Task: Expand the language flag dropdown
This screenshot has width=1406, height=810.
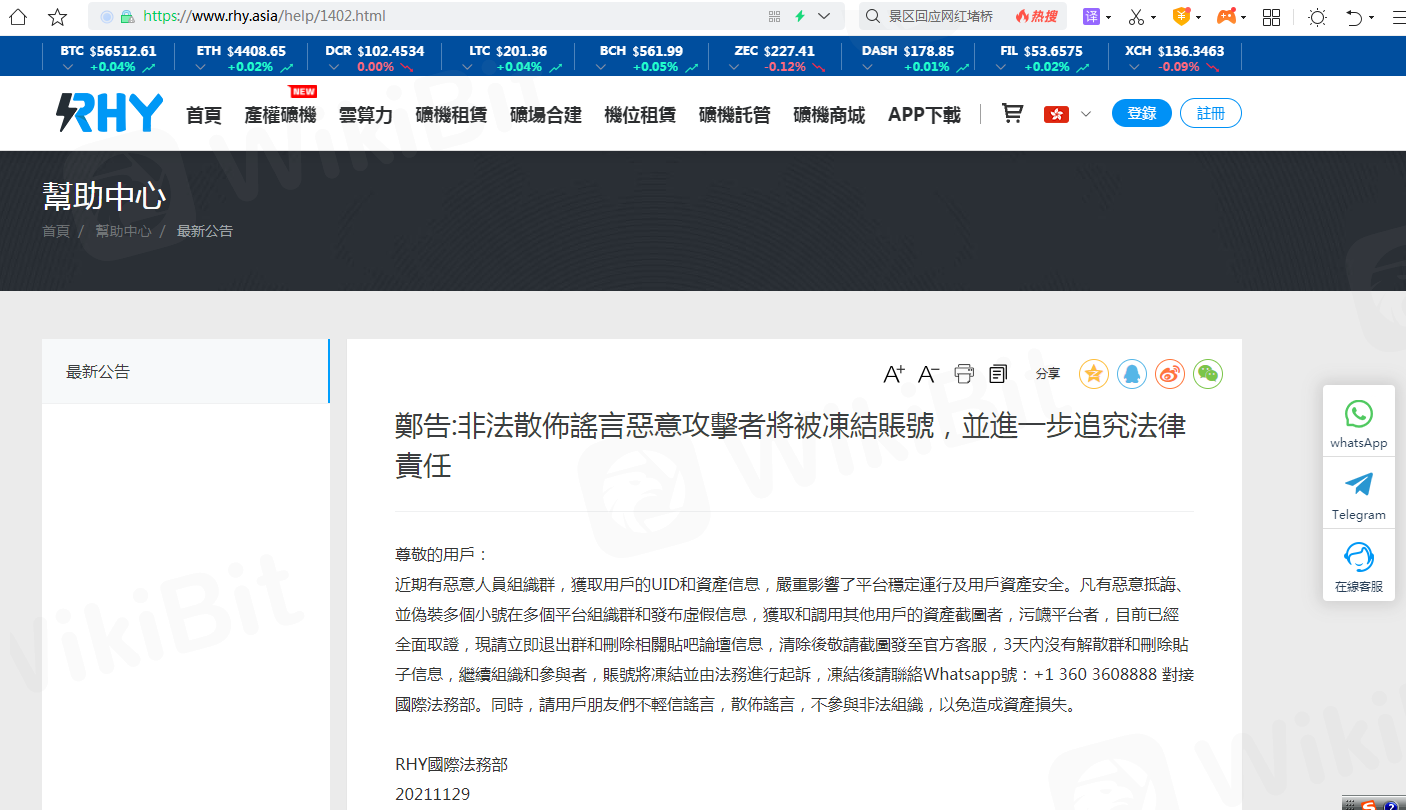Action: 1086,114
